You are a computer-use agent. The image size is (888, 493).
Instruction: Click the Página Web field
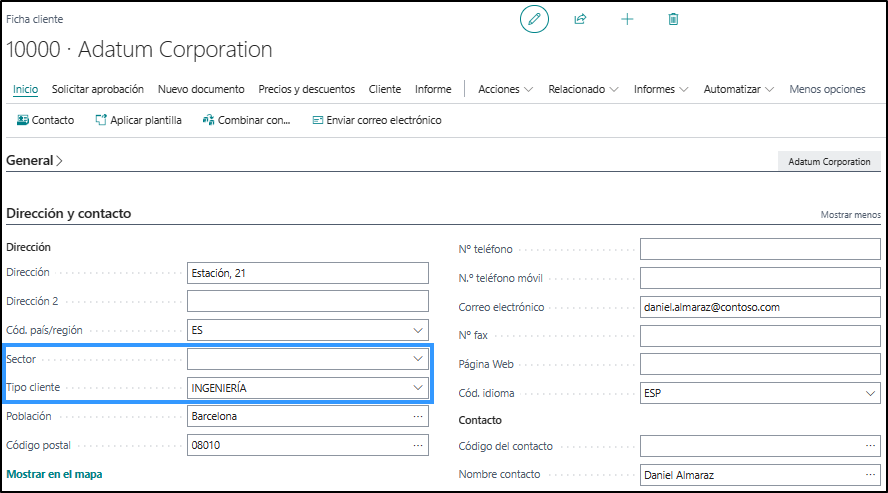tap(760, 364)
